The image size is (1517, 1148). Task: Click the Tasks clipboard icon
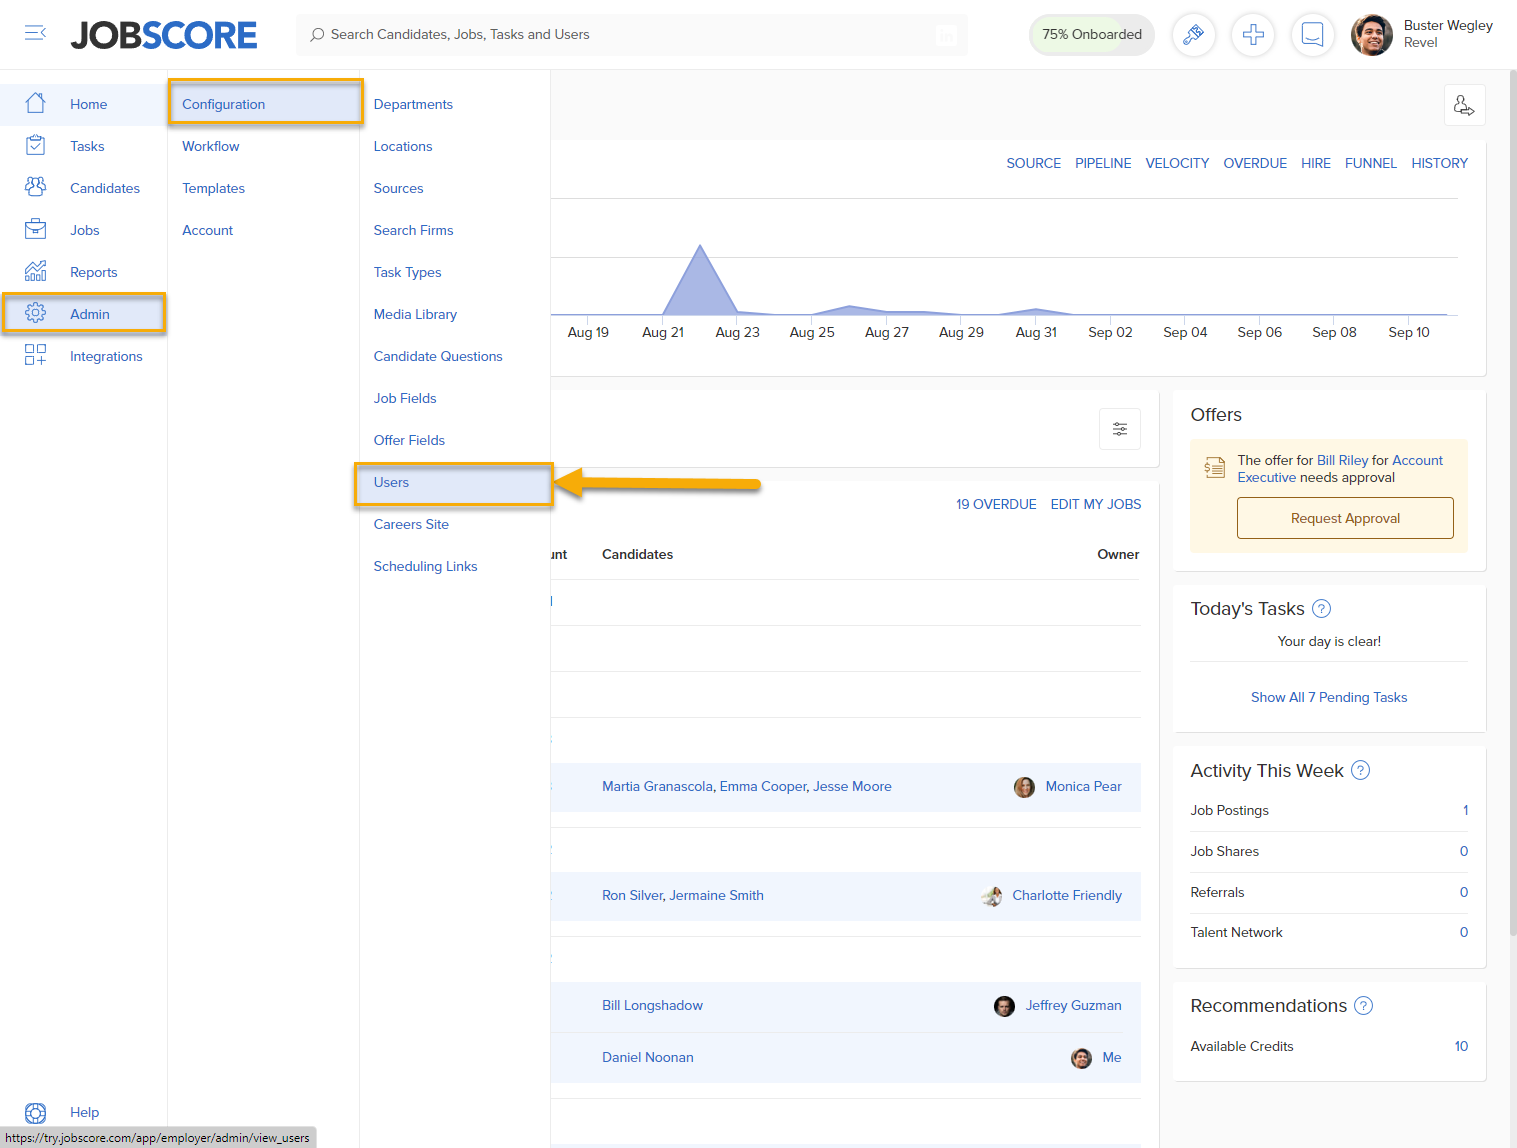tap(35, 145)
